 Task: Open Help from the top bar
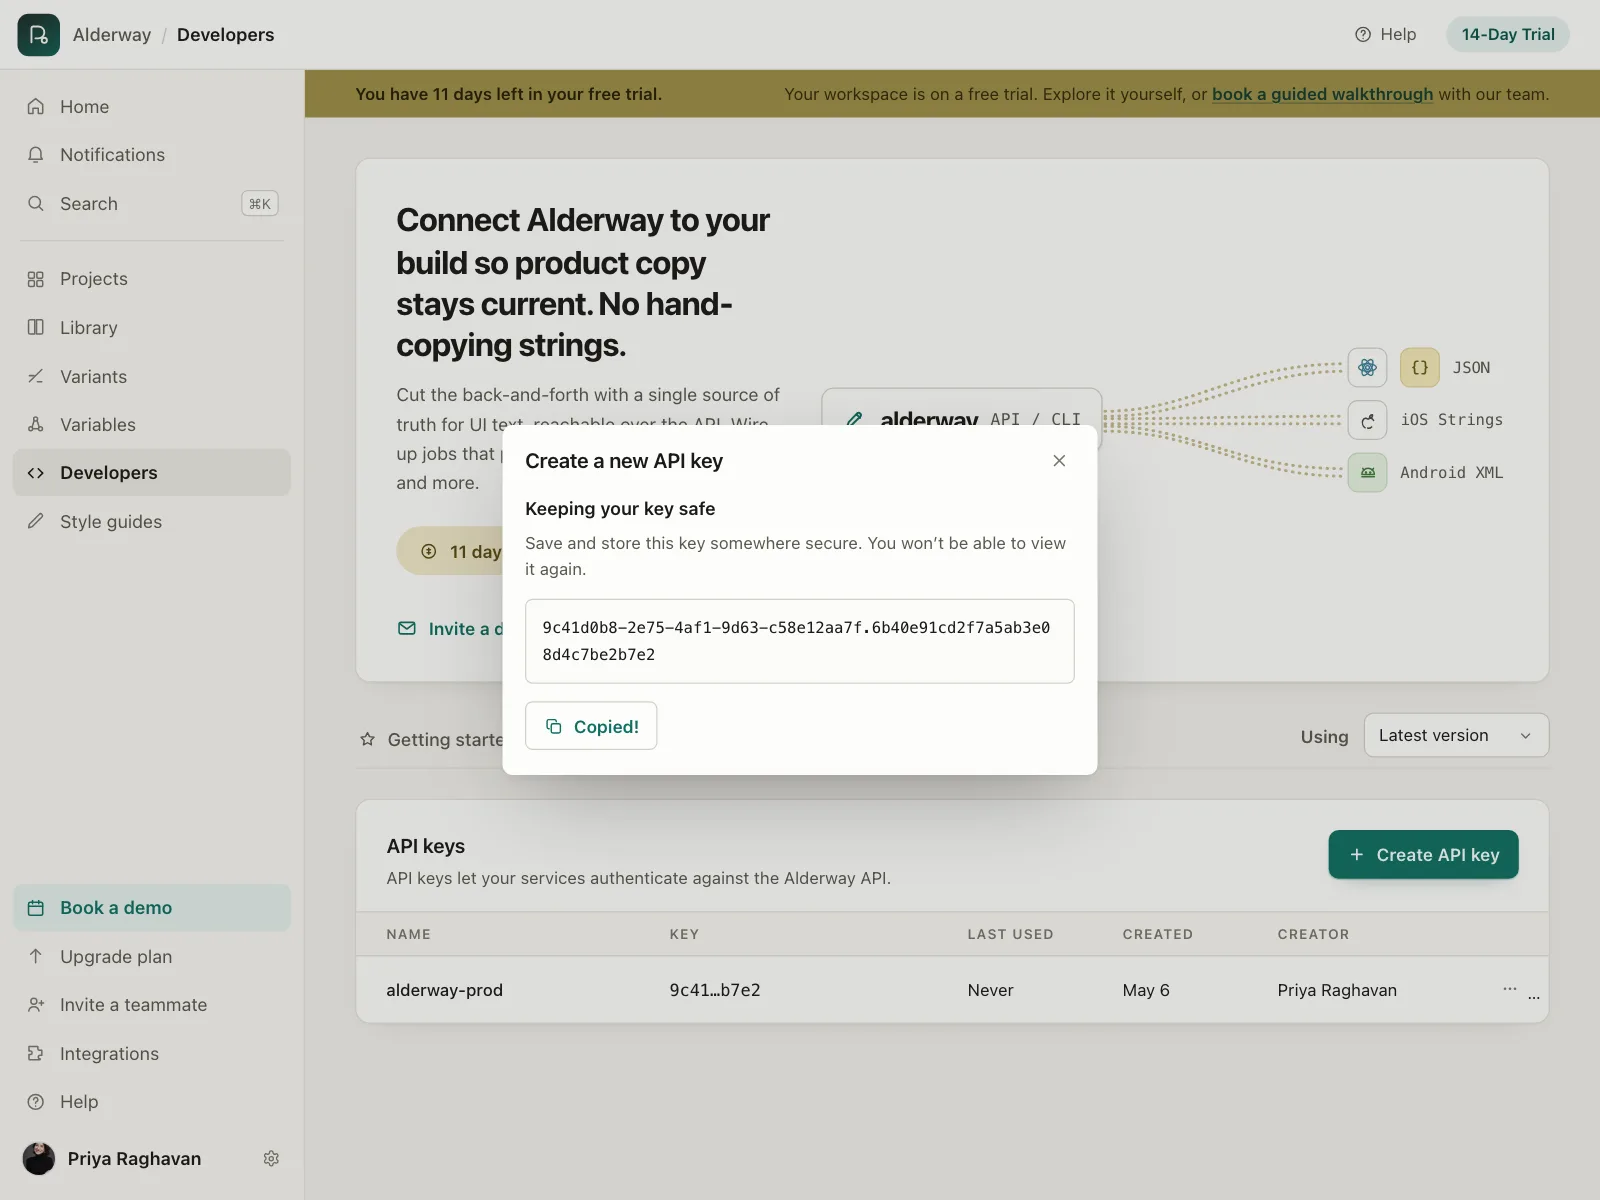(x=1385, y=35)
